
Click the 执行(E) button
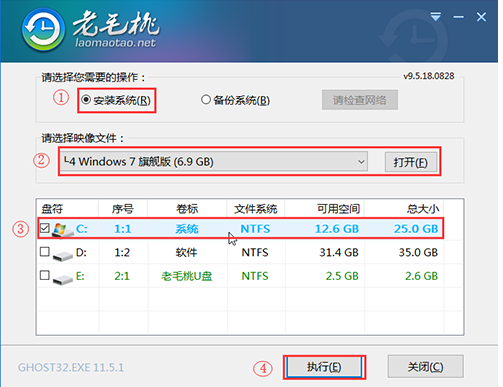coord(324,367)
